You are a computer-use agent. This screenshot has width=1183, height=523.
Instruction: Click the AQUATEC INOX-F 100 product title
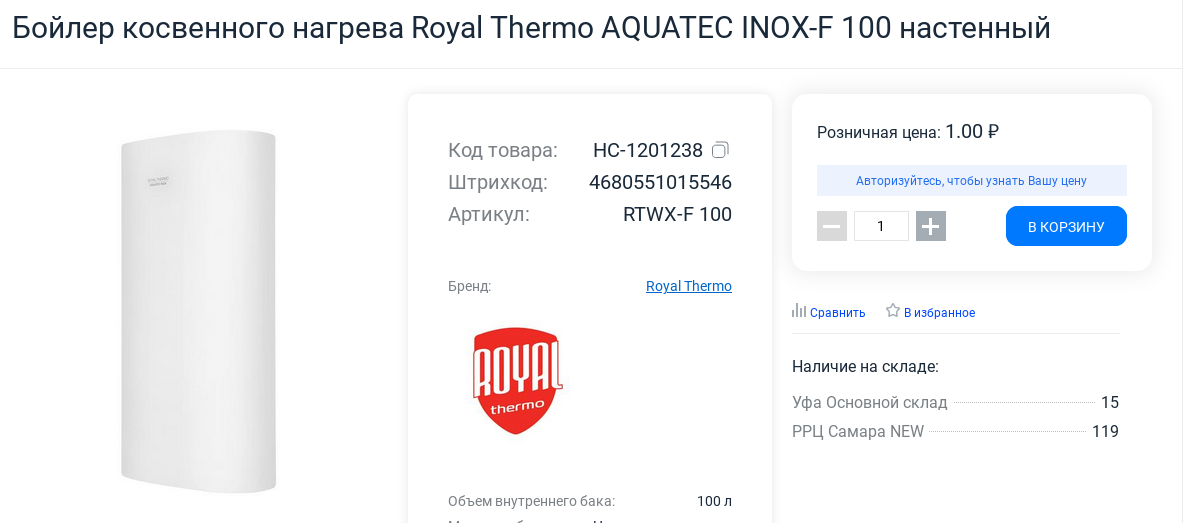[531, 28]
